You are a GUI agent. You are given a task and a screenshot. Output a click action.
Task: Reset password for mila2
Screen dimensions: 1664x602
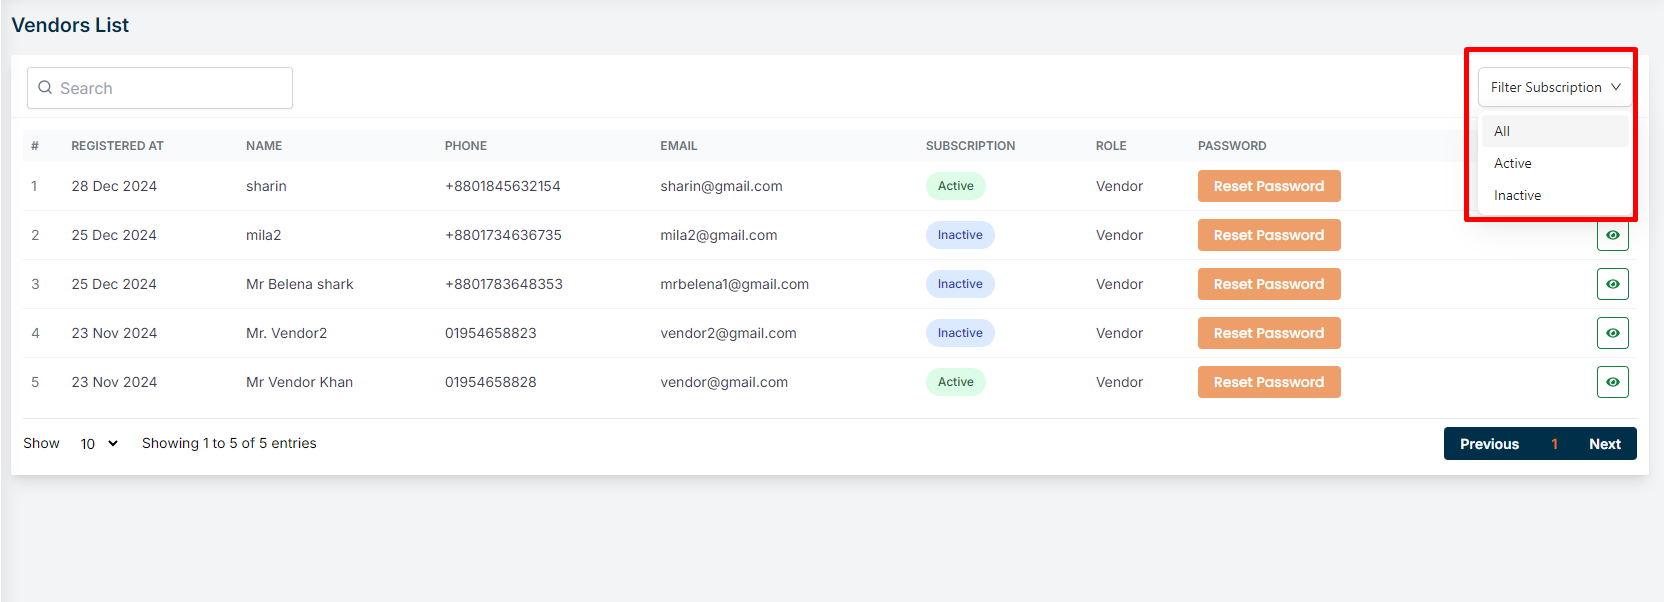point(1268,235)
